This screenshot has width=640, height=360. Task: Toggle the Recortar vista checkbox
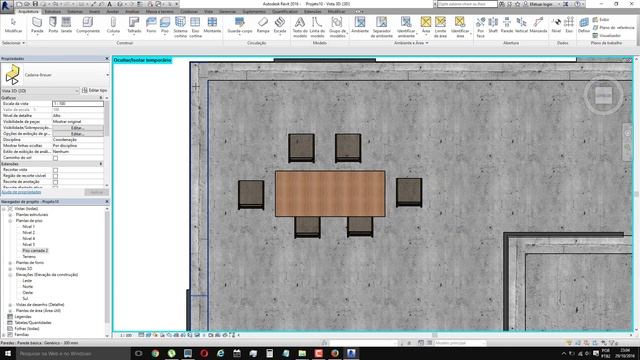coord(56,170)
